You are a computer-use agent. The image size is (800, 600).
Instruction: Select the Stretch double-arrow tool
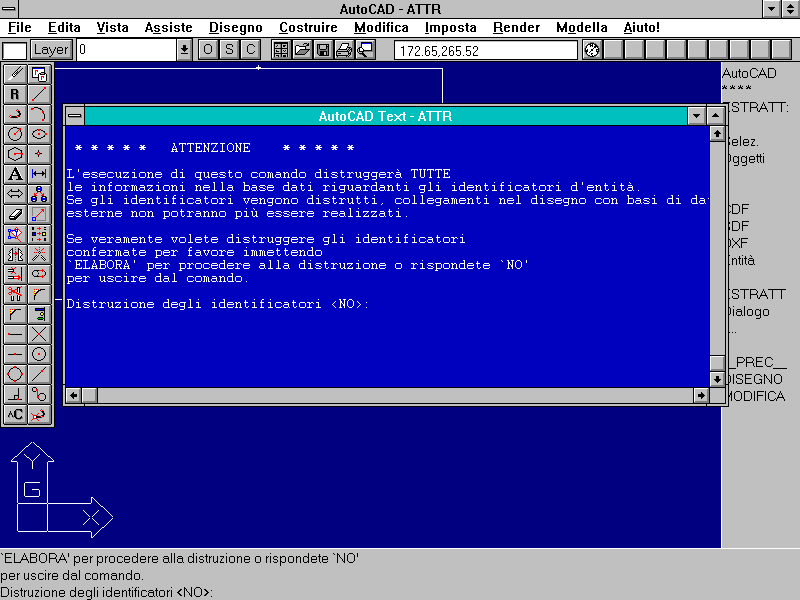[x=15, y=194]
